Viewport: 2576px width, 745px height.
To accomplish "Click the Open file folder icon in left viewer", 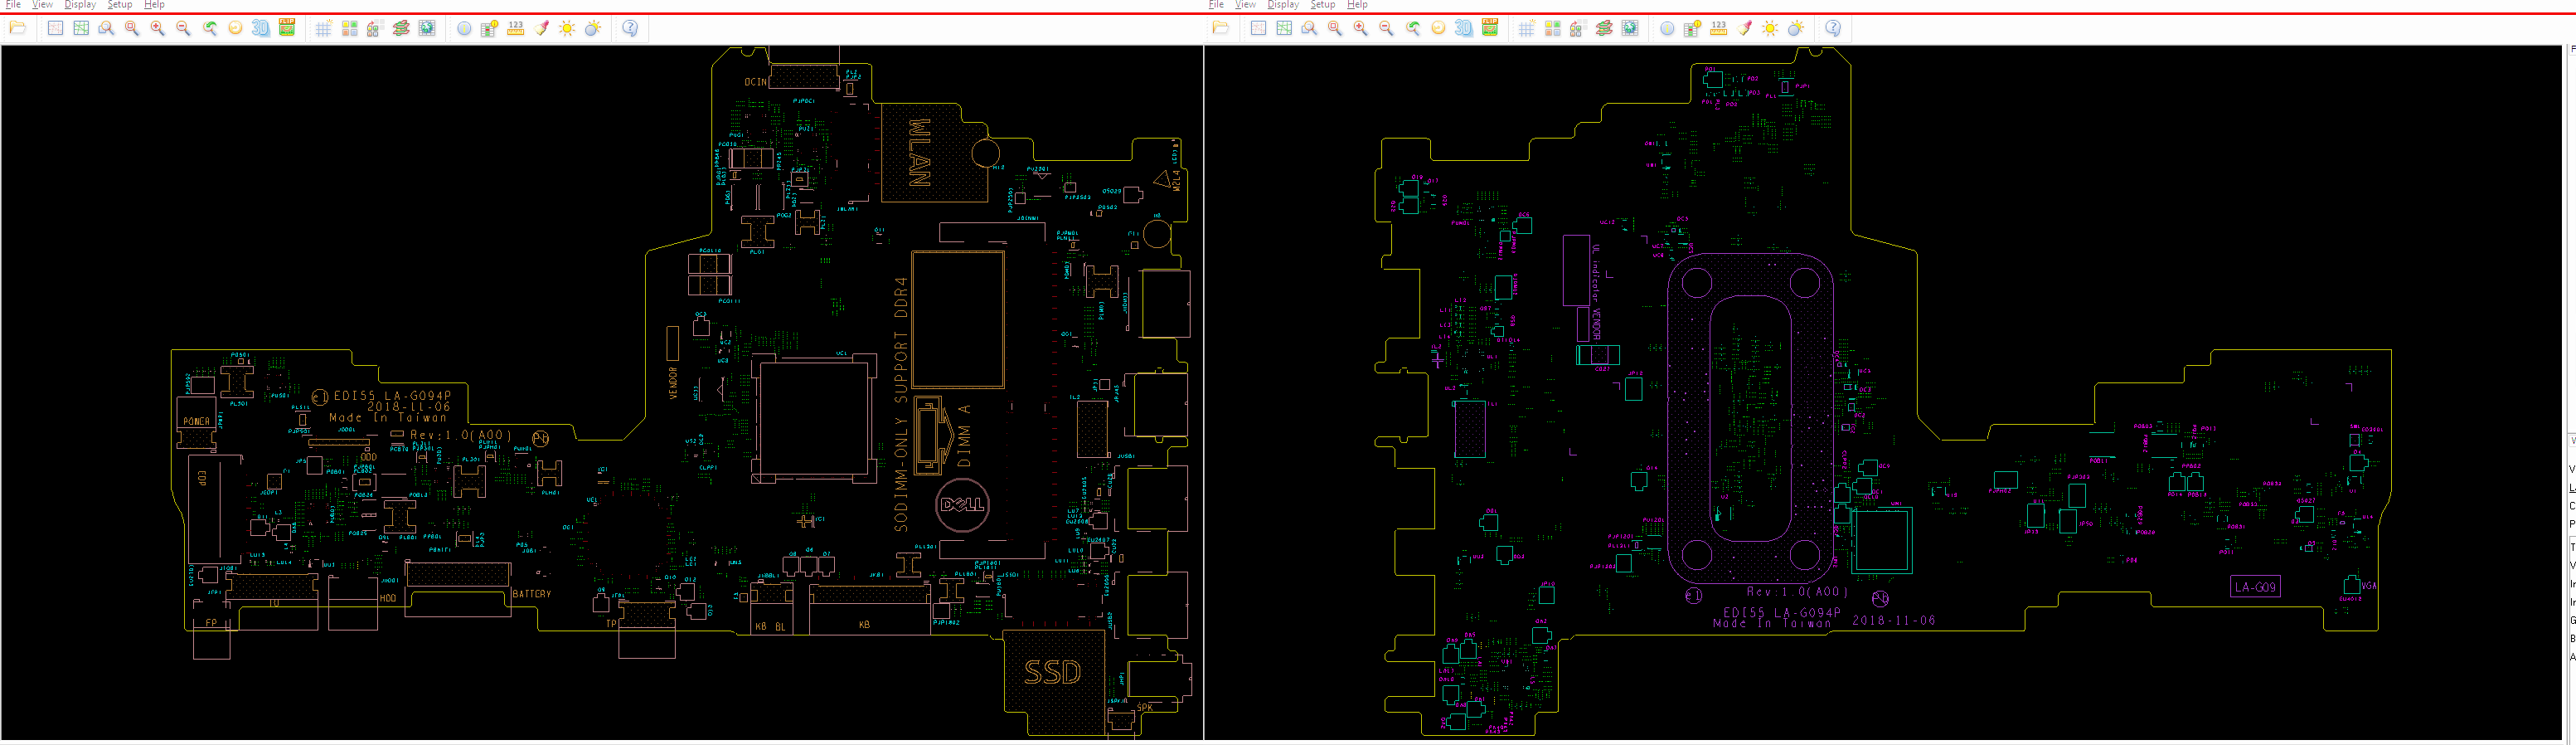I will 17,28.
